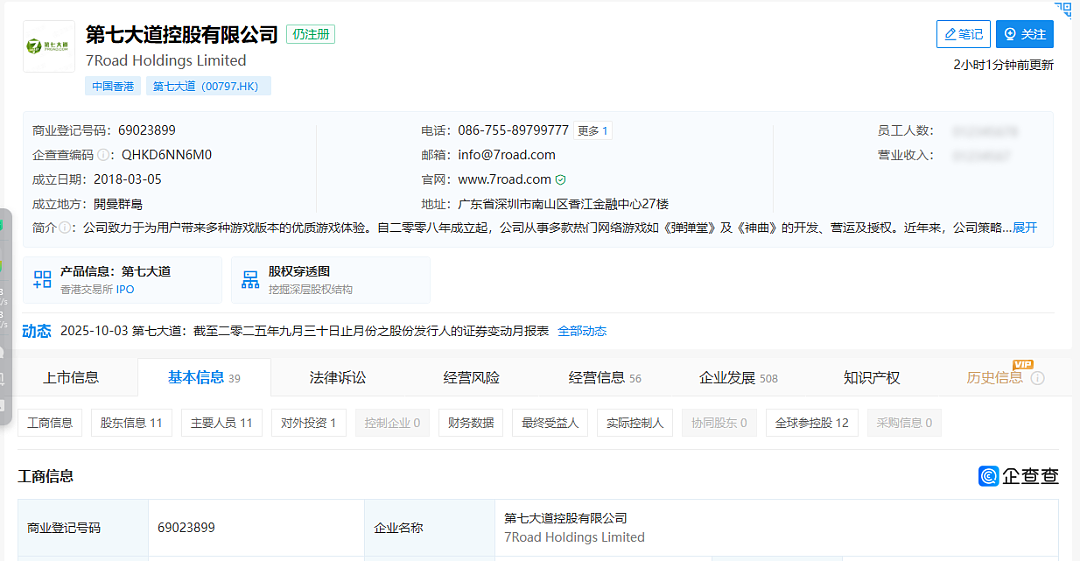Switch to the 企业发展 508 tab
This screenshot has height=561, width=1080.
738,378
